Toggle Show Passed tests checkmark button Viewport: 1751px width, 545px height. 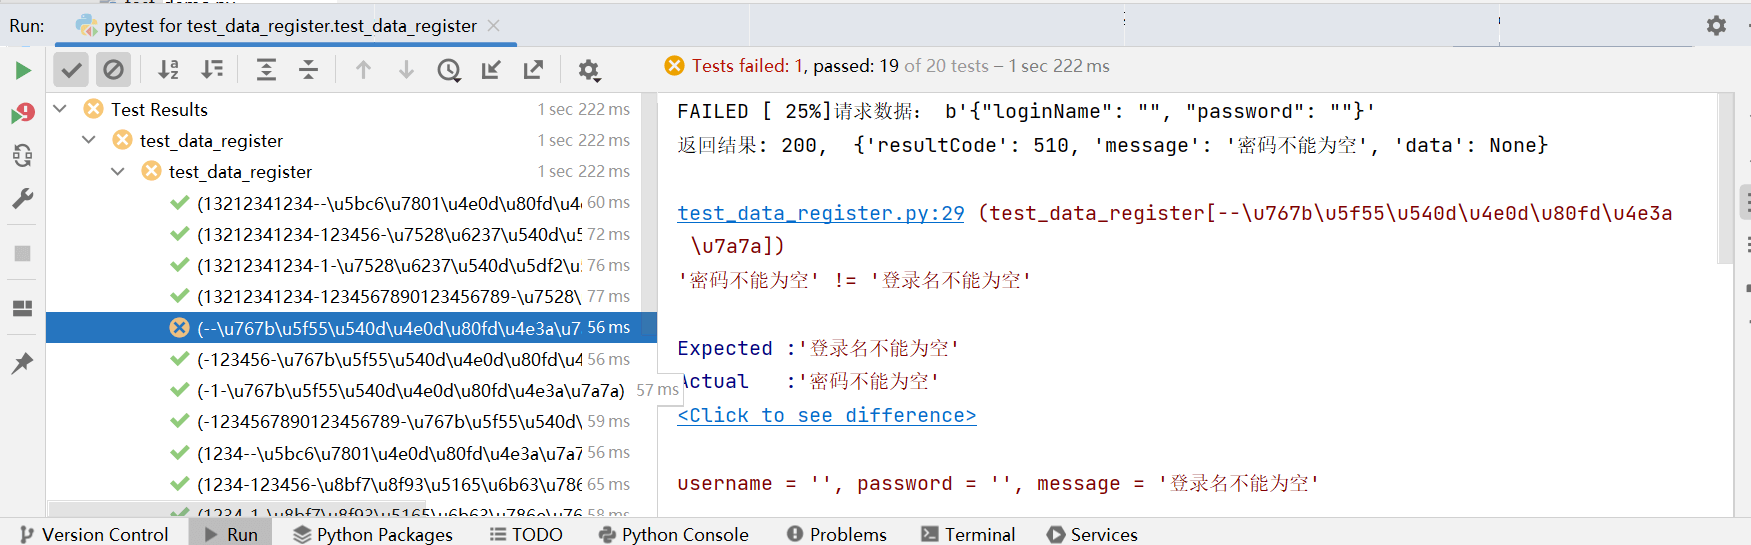click(71, 70)
